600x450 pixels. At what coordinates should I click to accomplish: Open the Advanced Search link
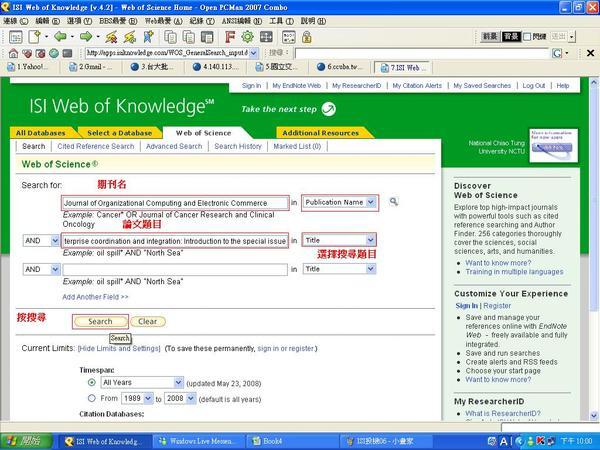174,146
